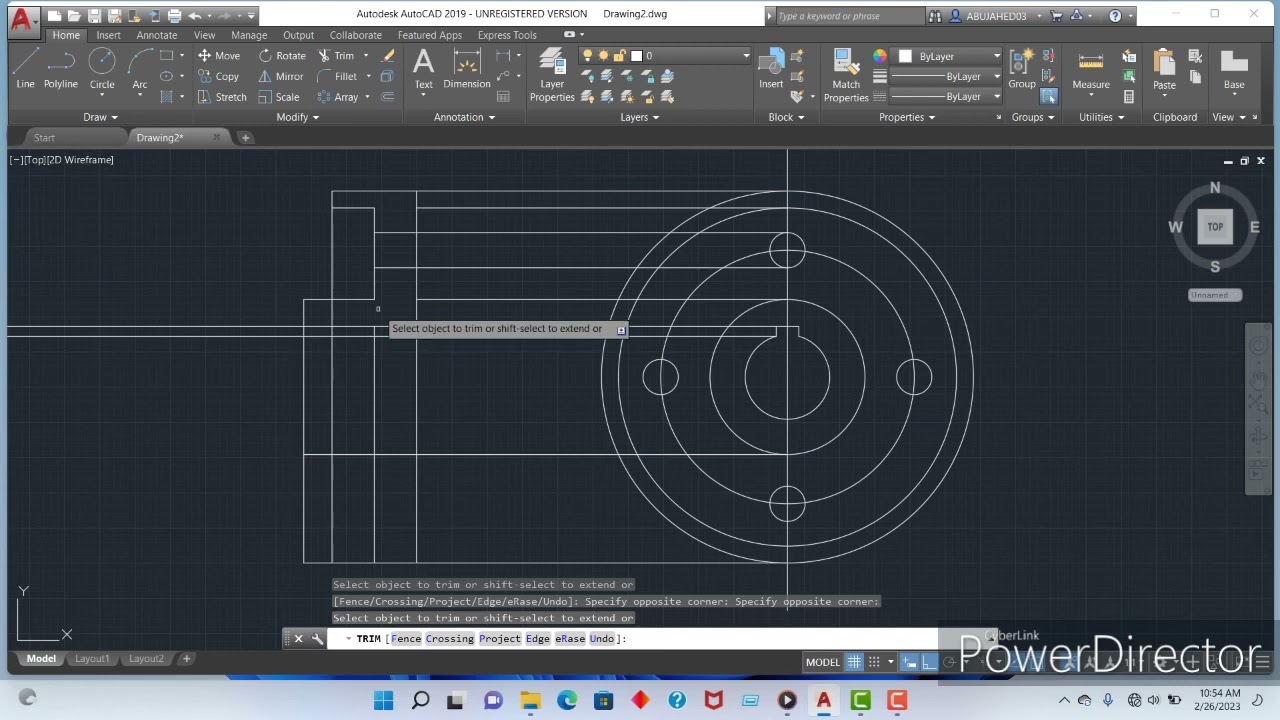The width and height of the screenshot is (1280, 720).
Task: Switch to the Layout1 tab
Action: [92, 659]
